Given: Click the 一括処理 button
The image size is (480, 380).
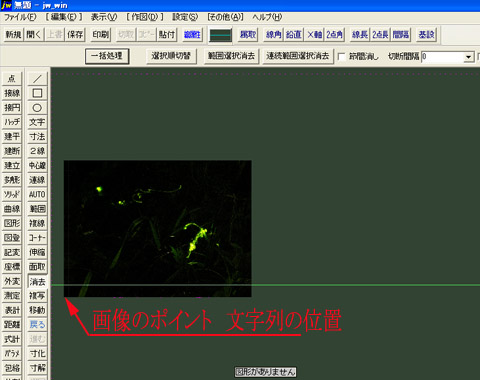Looking at the screenshot, I should click(x=107, y=56).
